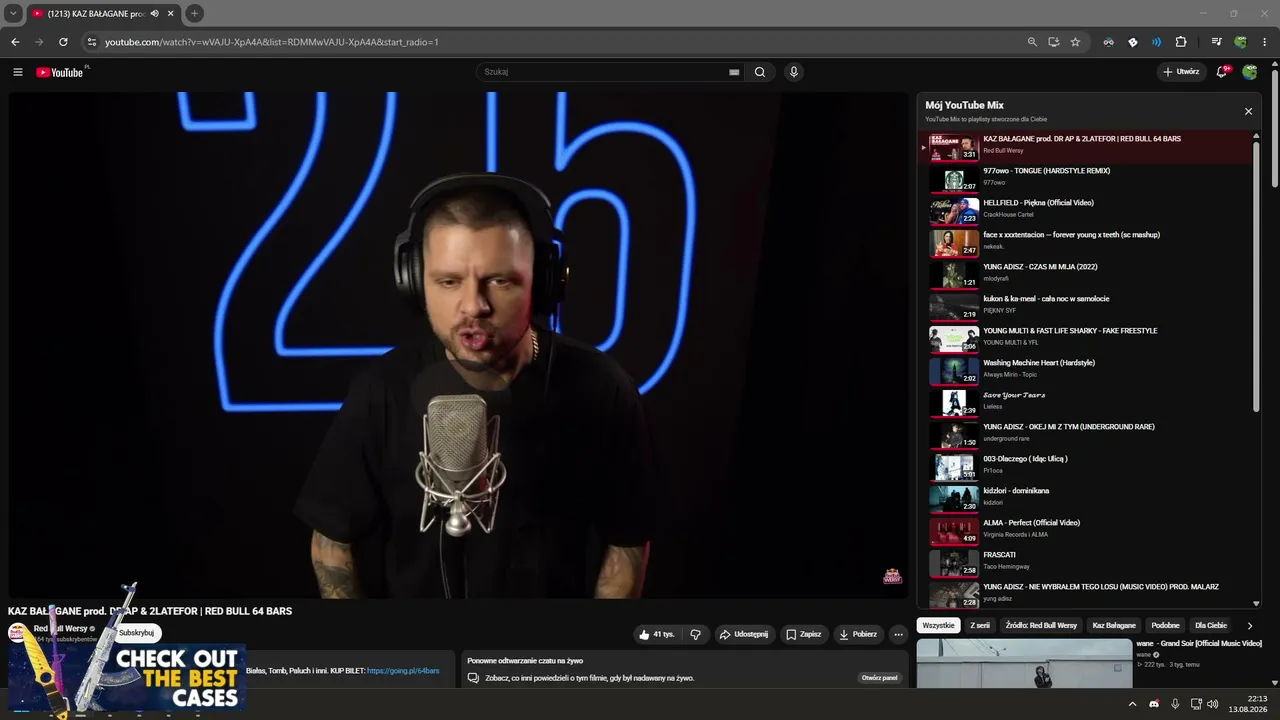This screenshot has height=720, width=1280.
Task: Select the Wszystkie filter chip
Action: [x=938, y=626]
